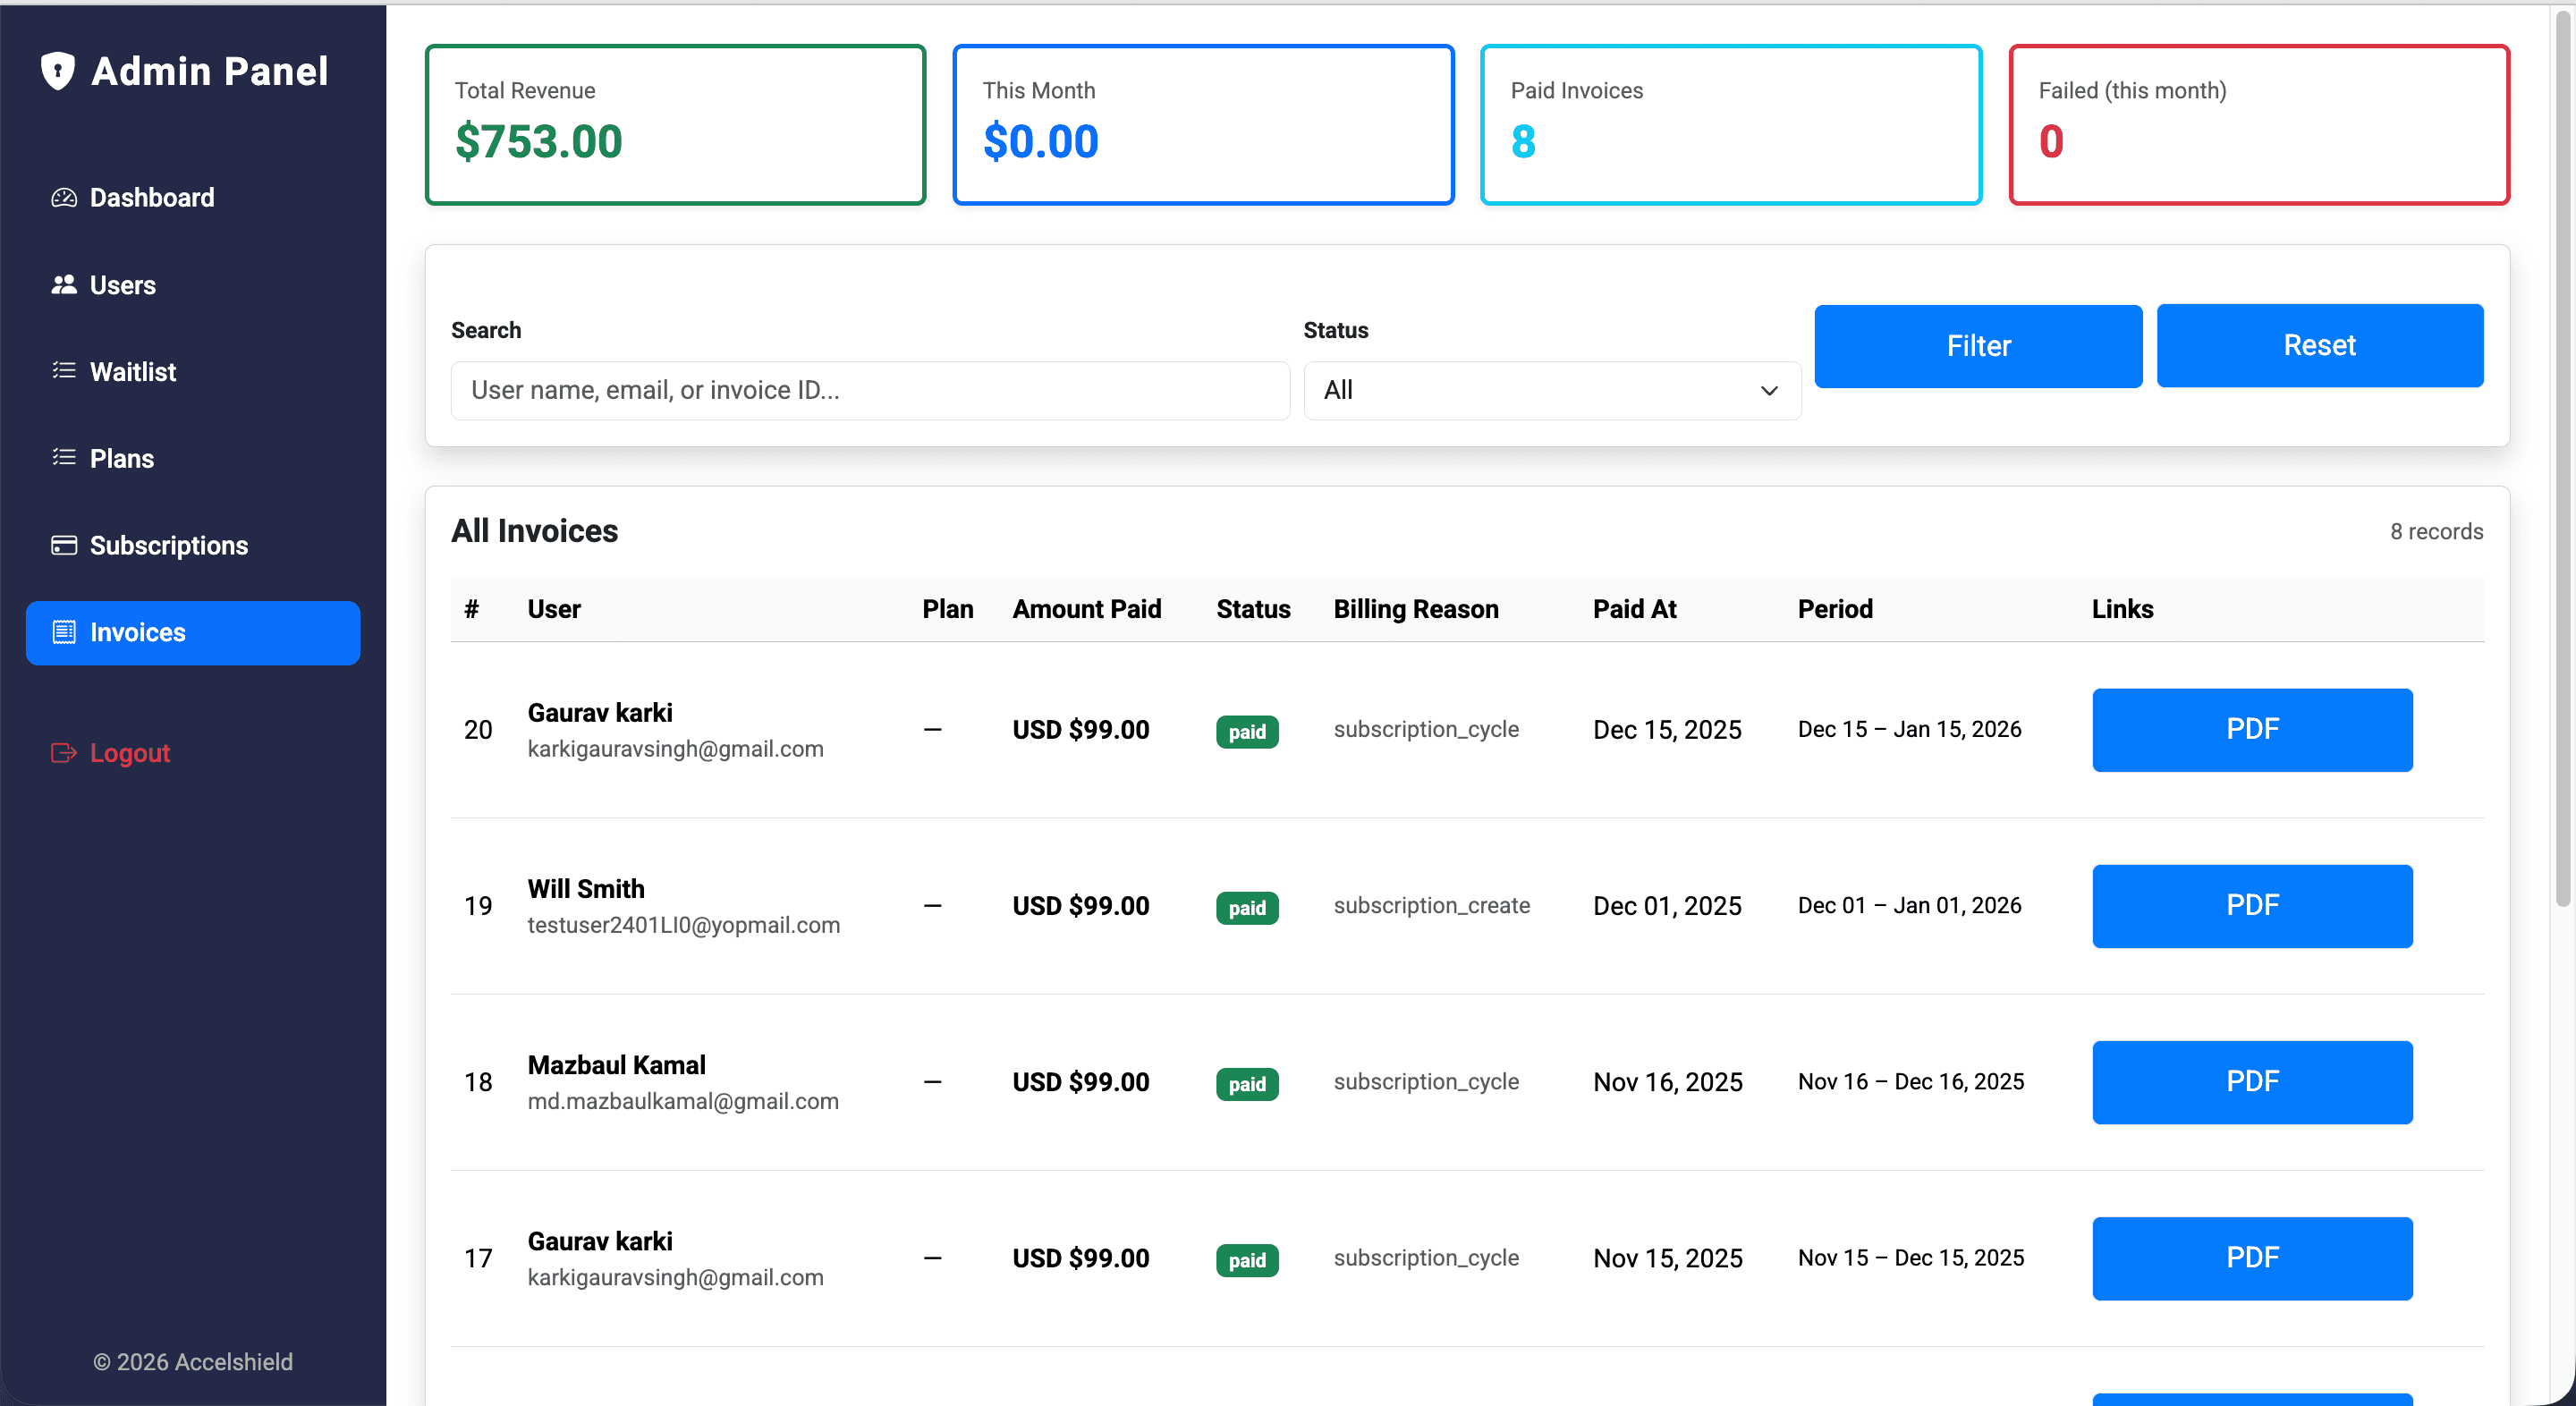Click the paid status badge for Mazbaul Kamal
This screenshot has width=2576, height=1406.
[x=1247, y=1083]
